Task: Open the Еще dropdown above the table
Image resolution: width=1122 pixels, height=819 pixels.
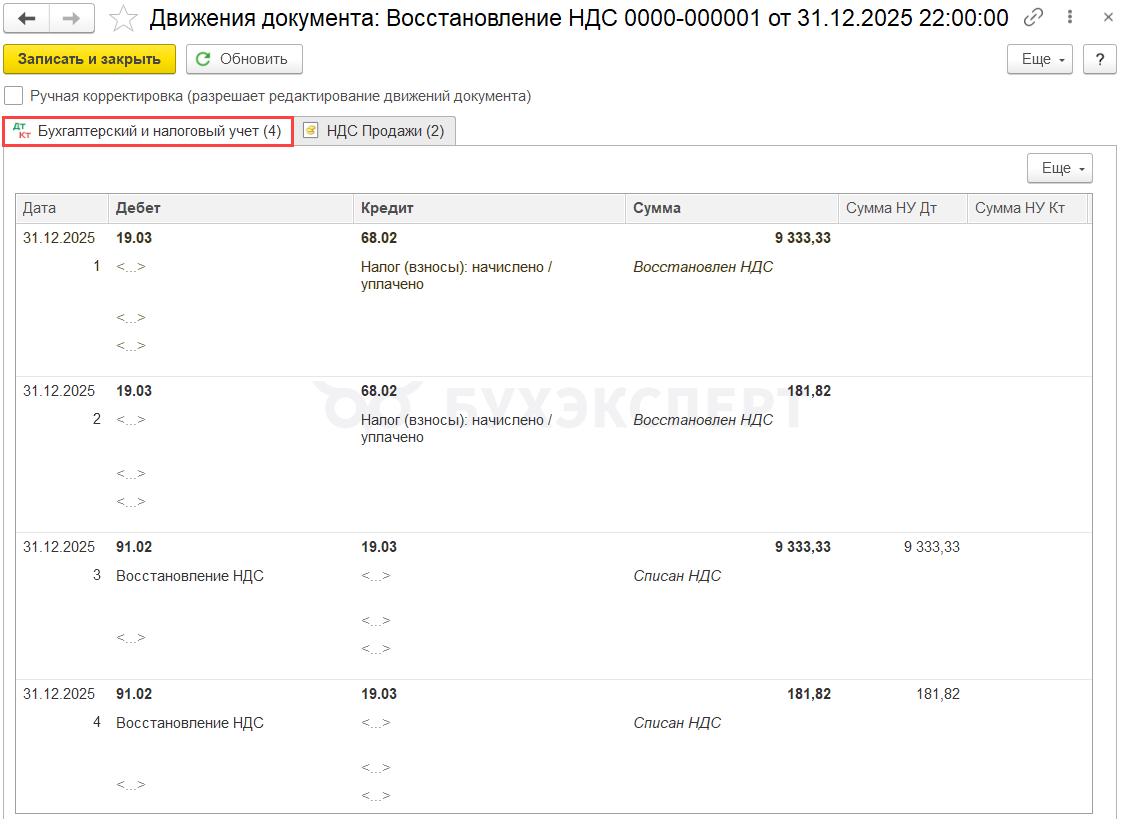Action: pos(1060,168)
